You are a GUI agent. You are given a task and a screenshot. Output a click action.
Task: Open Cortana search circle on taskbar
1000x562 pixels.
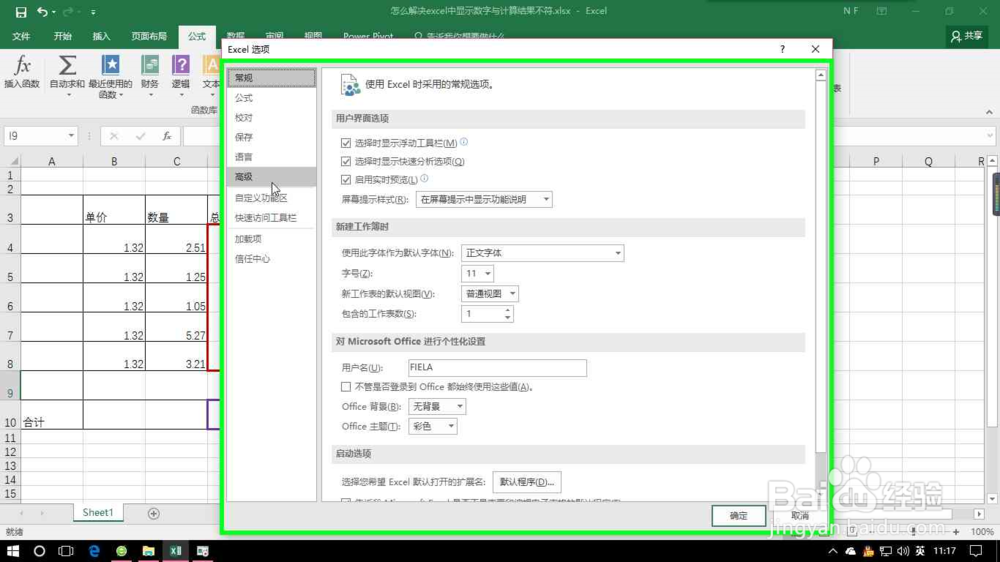click(x=39, y=551)
